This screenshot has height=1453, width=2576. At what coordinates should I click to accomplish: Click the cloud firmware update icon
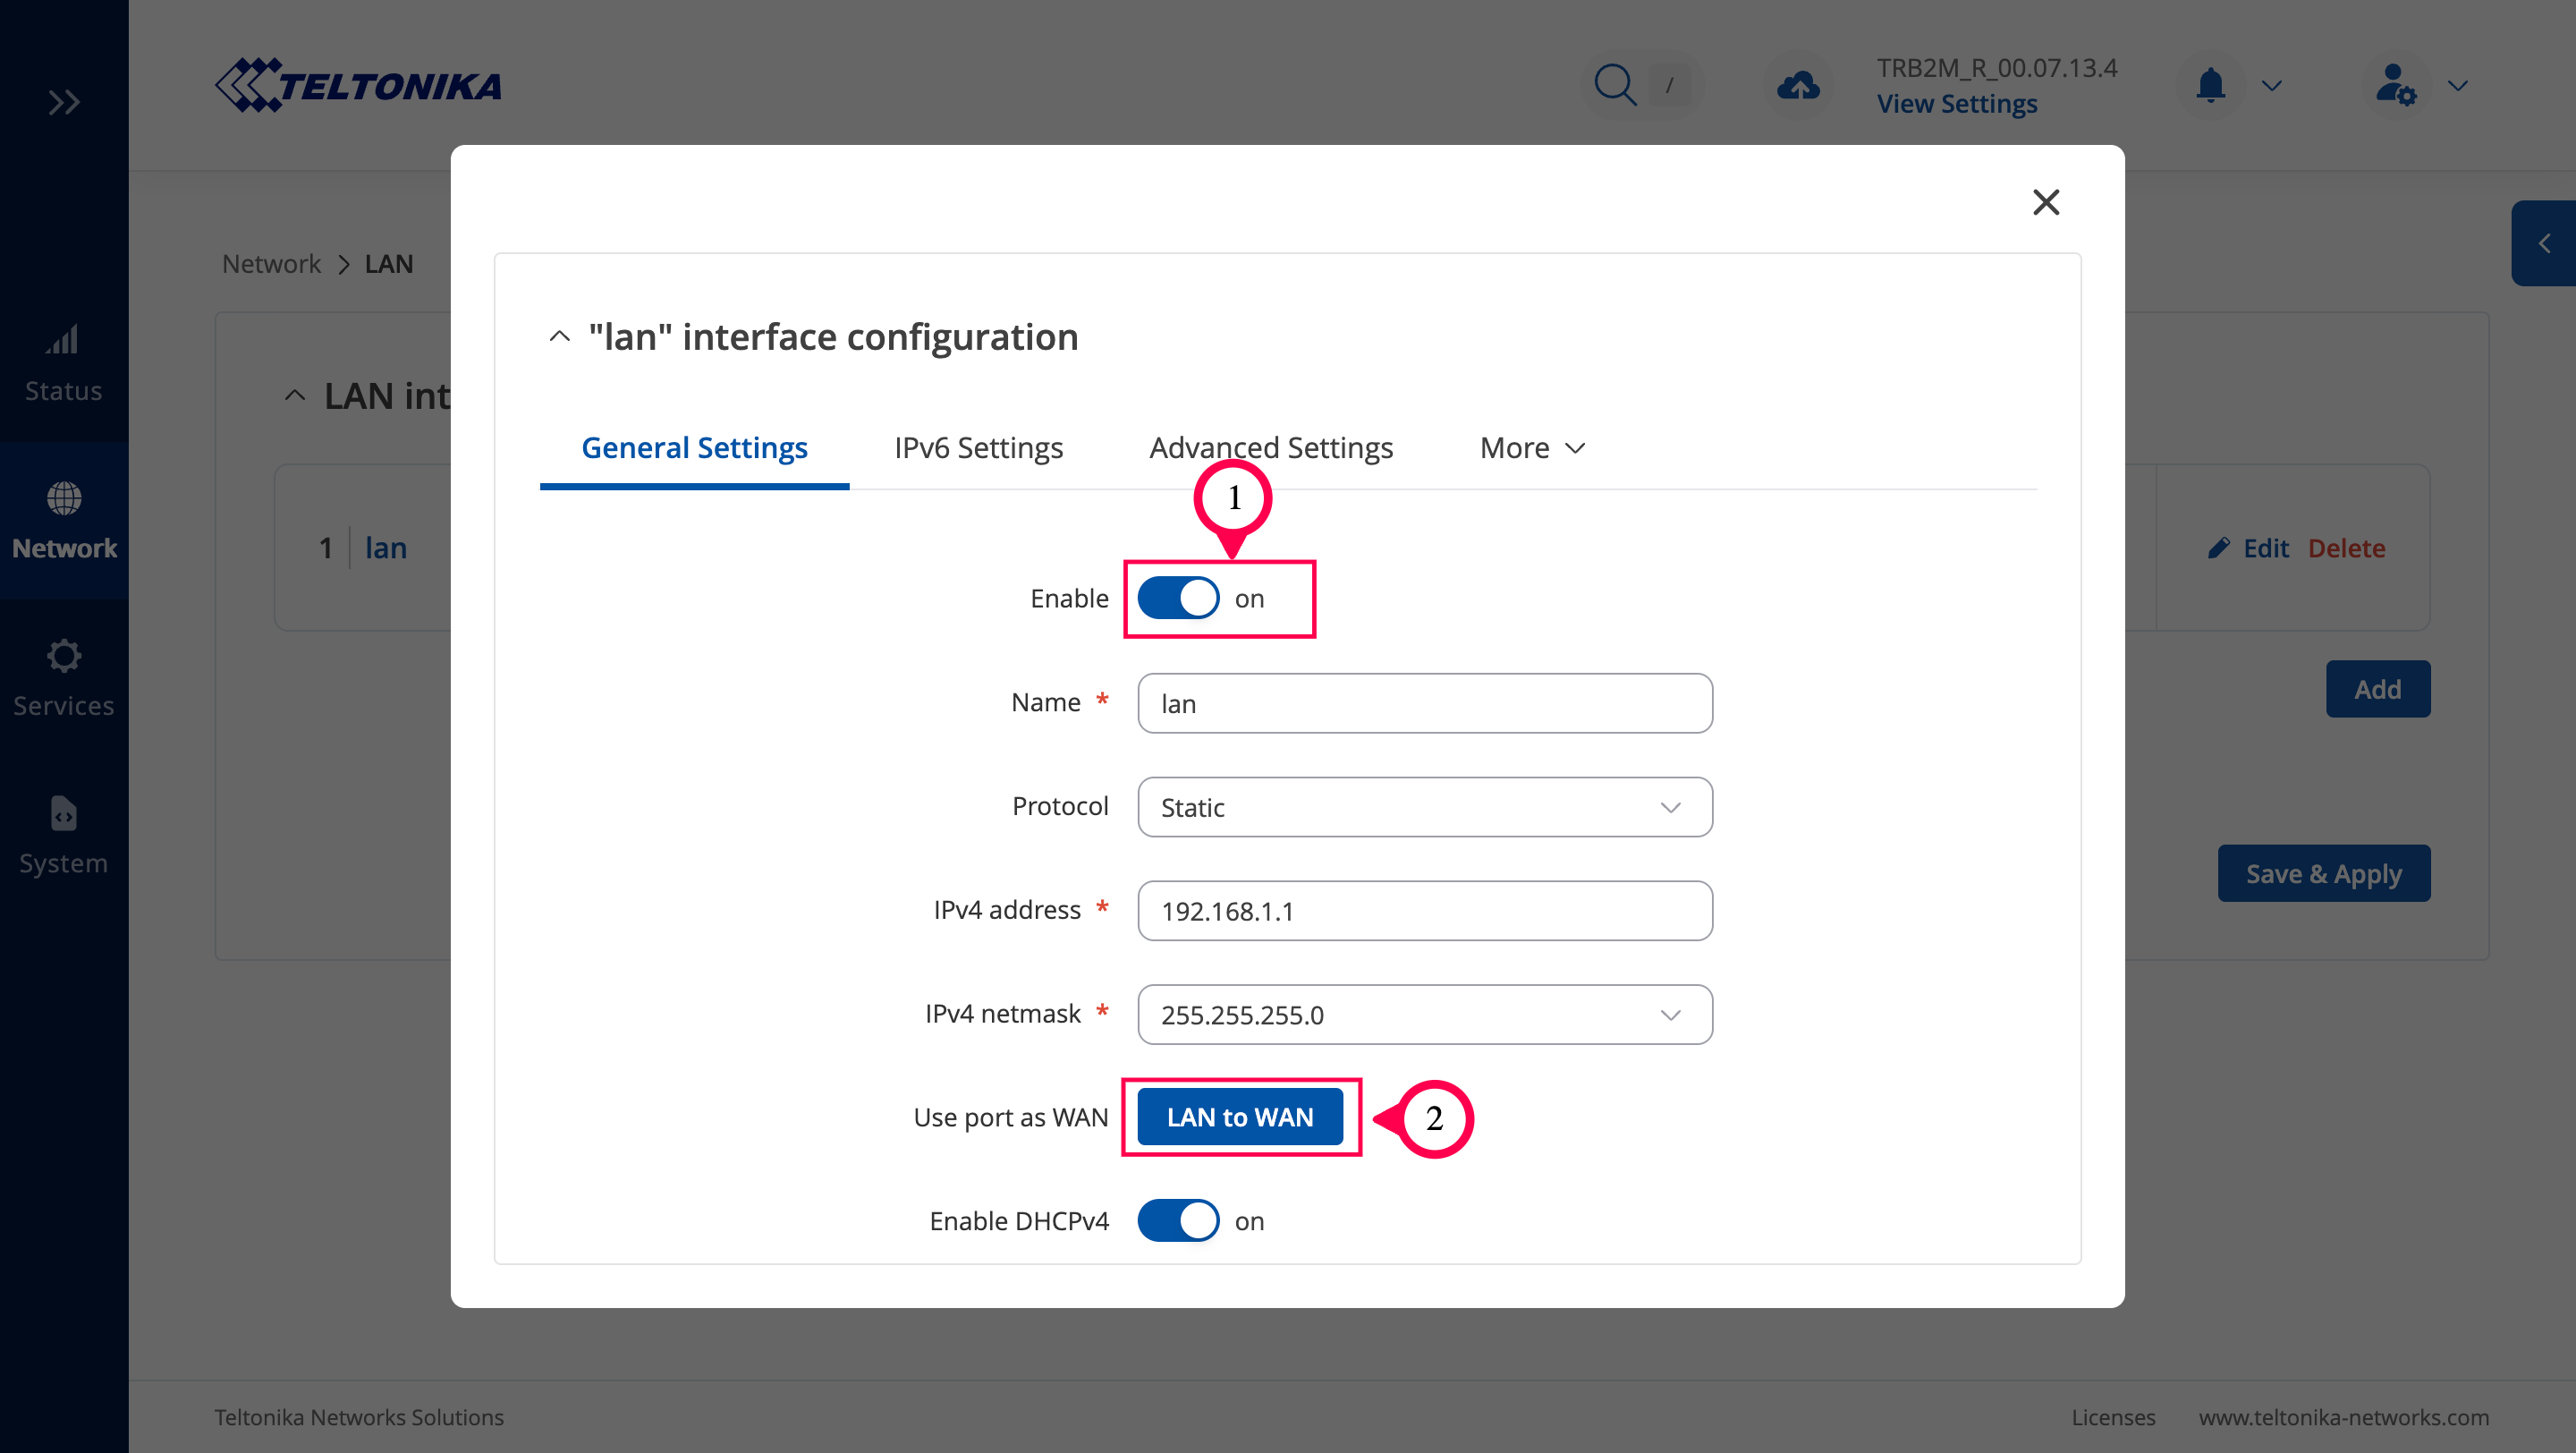coord(1798,85)
